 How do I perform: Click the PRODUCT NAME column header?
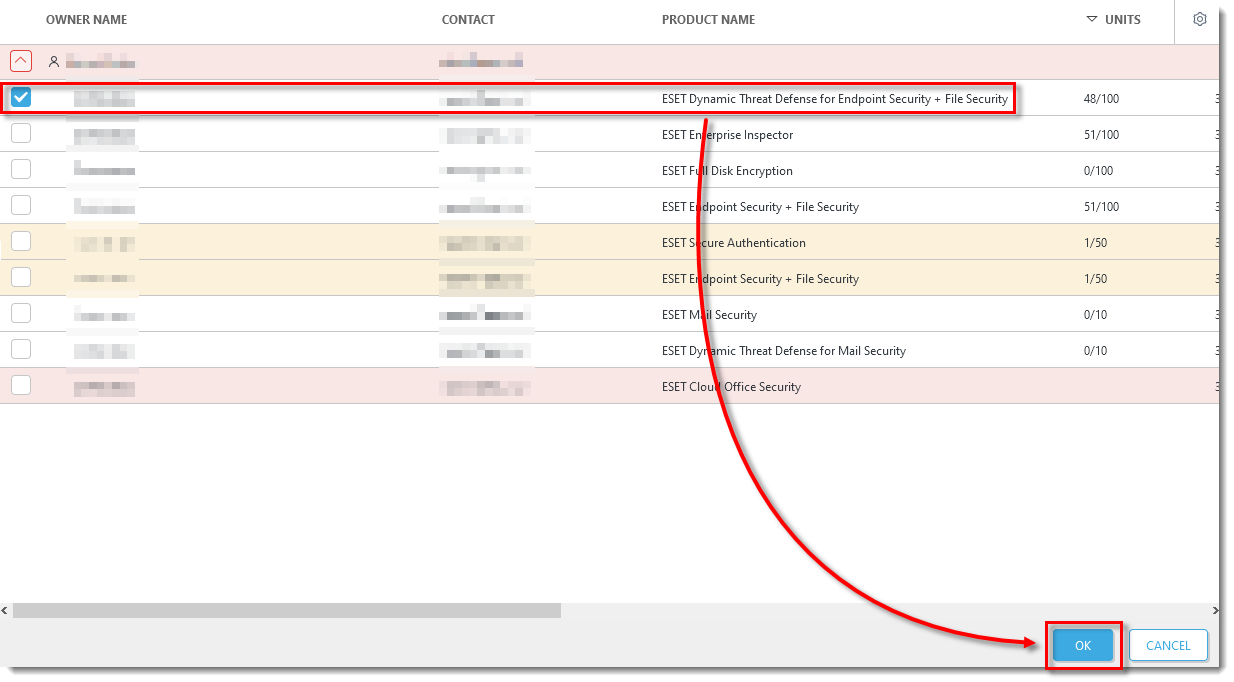708,20
